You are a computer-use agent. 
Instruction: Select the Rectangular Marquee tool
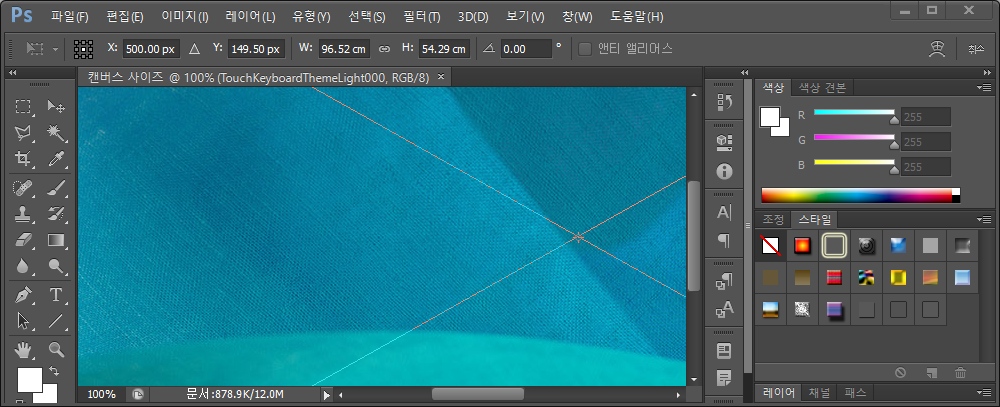[24, 107]
